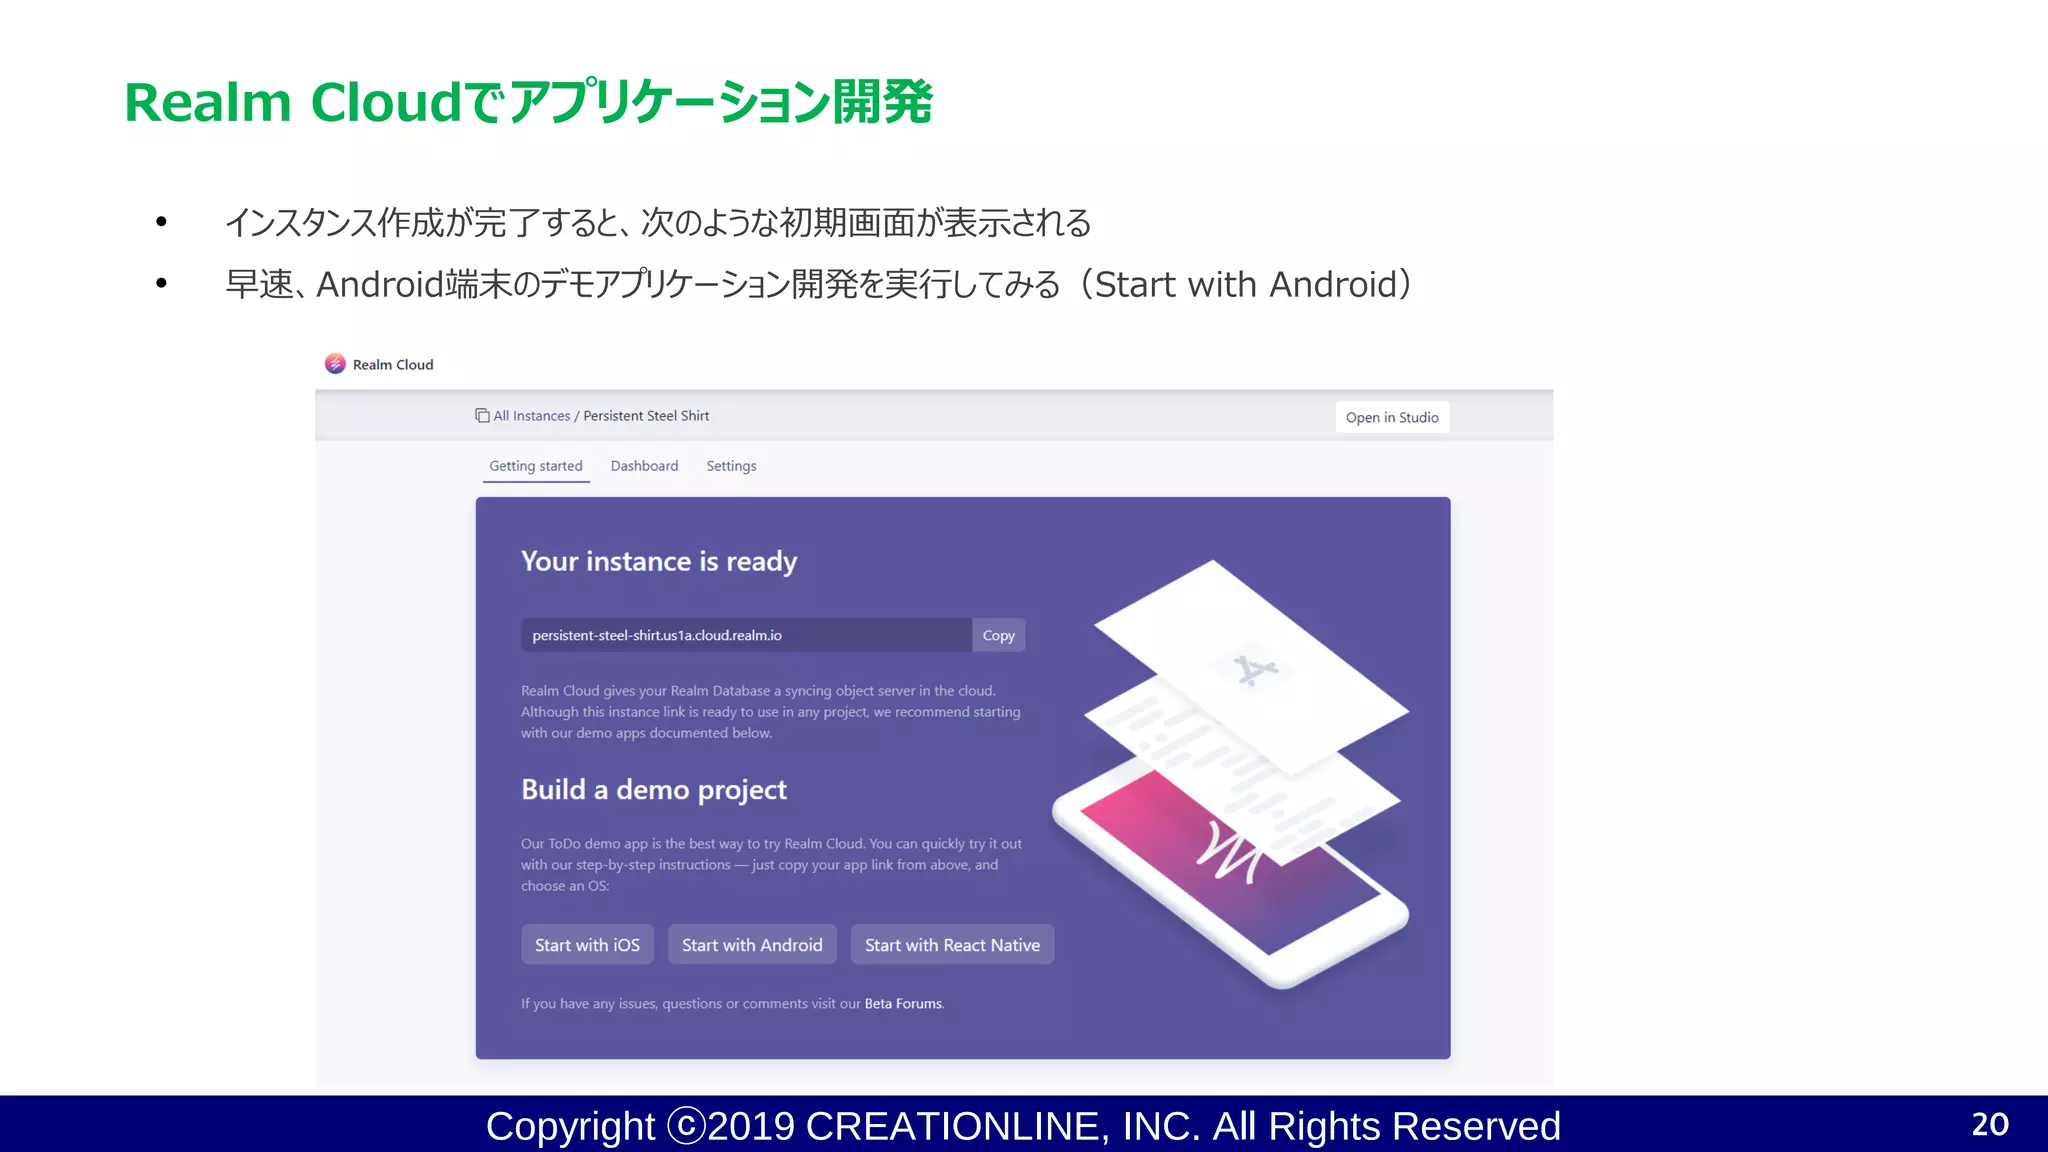Click the Your instance is ready heading
This screenshot has width=2048, height=1152.
tap(659, 562)
